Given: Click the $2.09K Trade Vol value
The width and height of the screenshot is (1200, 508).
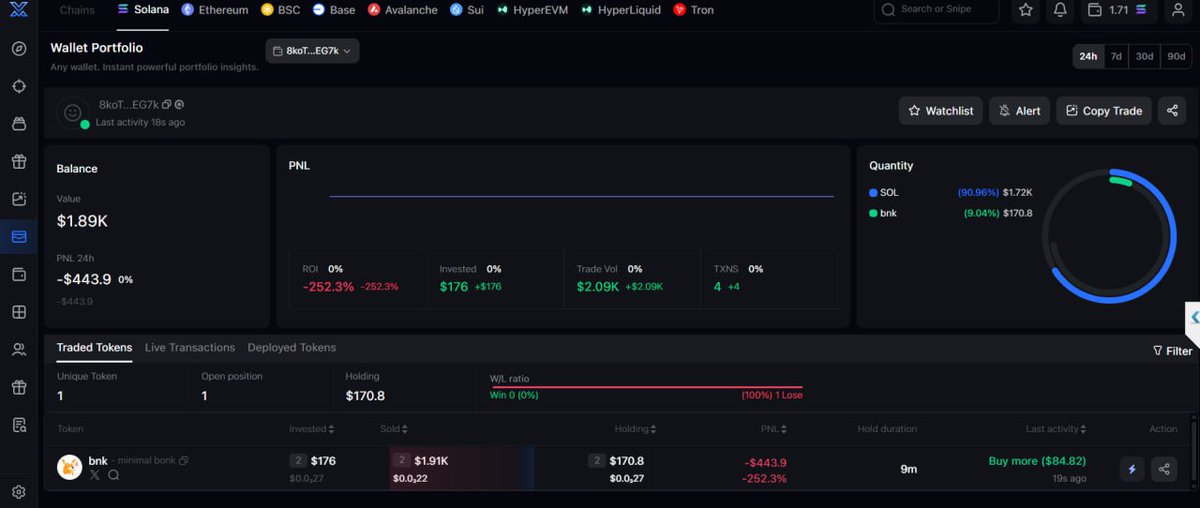Looking at the screenshot, I should pos(598,287).
